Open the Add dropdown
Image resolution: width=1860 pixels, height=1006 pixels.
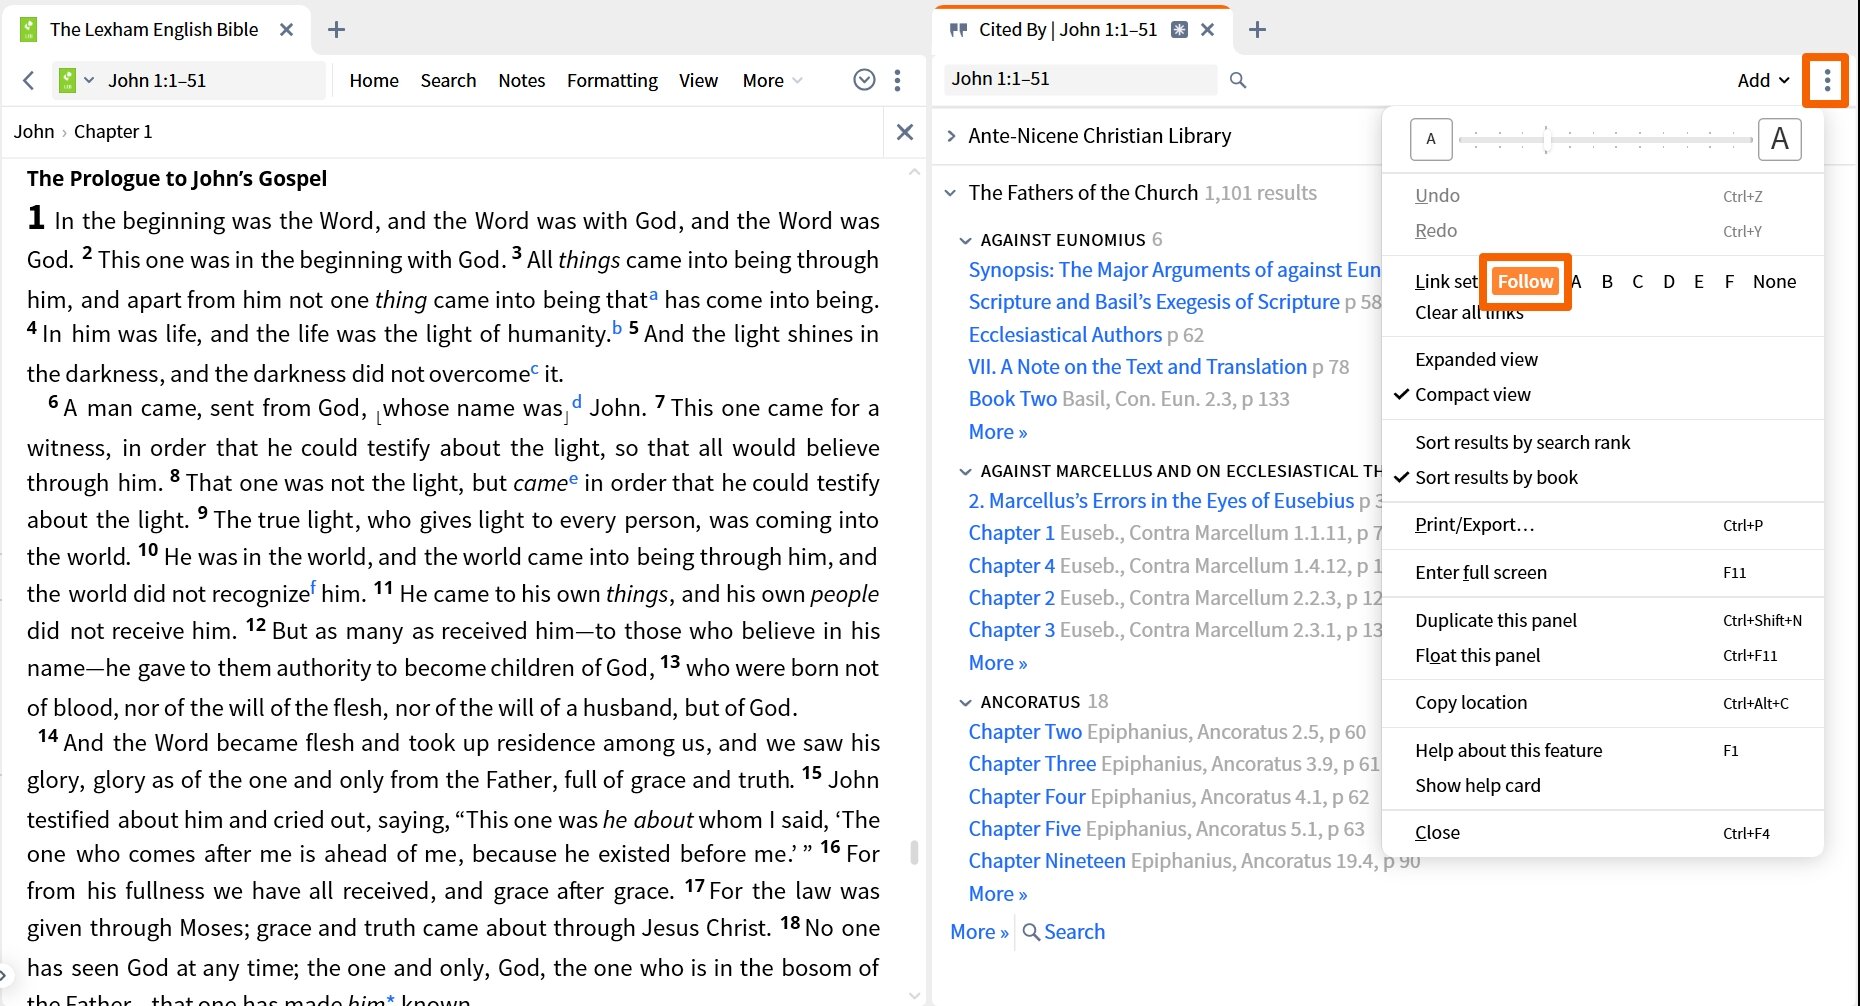(1763, 80)
